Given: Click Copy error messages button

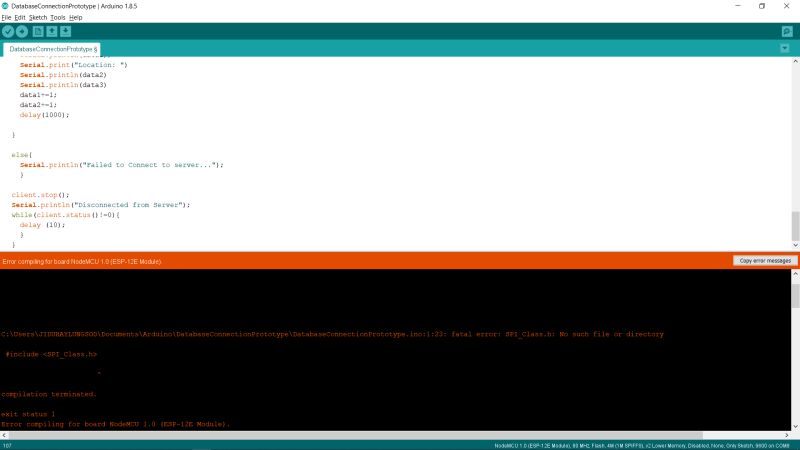Looking at the screenshot, I should coord(765,261).
